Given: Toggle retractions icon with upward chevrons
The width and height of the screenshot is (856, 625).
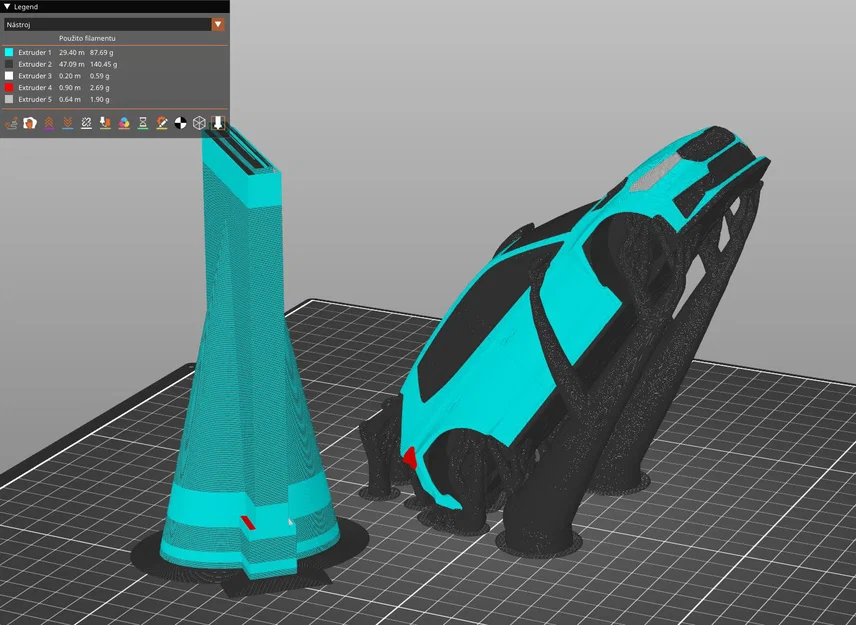Looking at the screenshot, I should coord(49,123).
